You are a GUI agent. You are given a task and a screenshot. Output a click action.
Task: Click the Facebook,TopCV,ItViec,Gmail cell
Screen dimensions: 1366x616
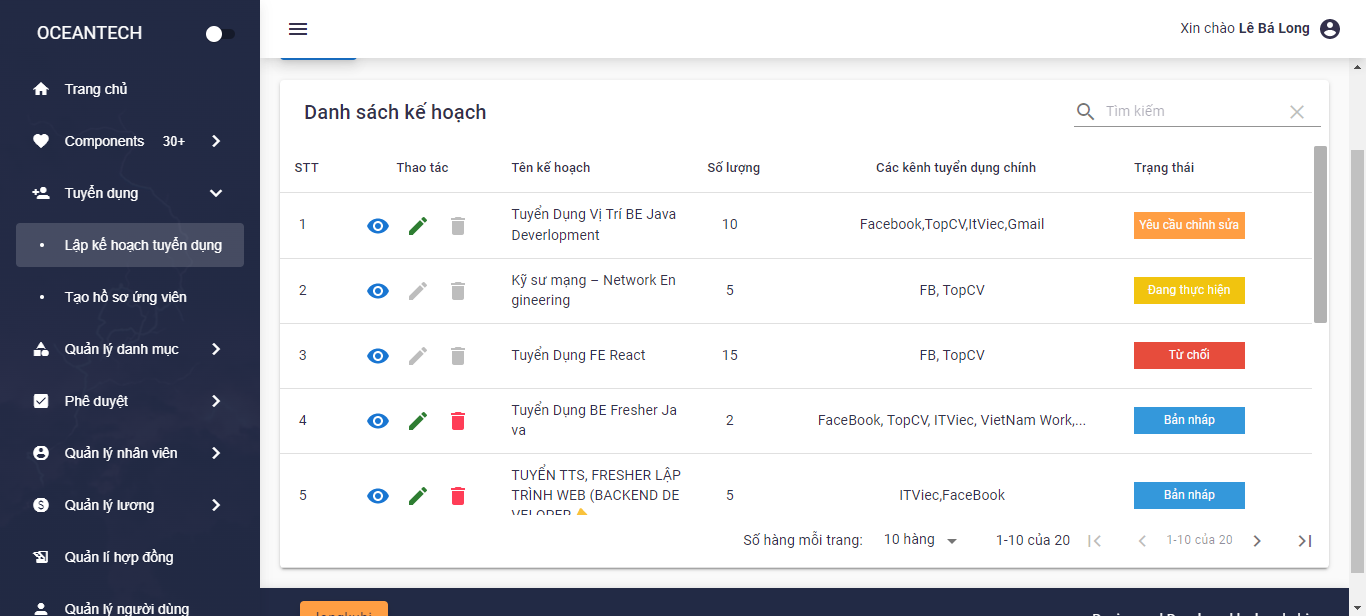tap(952, 224)
